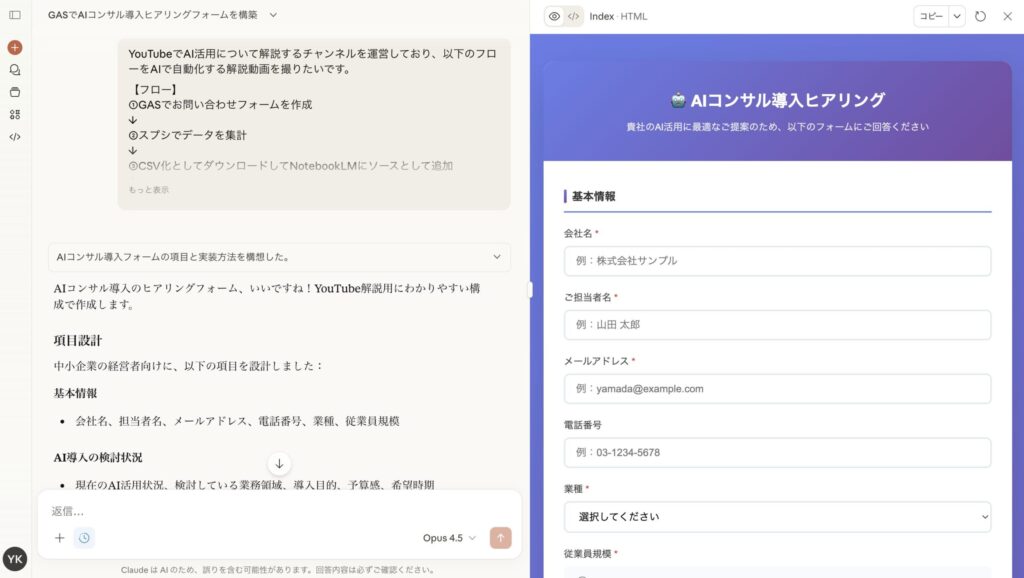The image size is (1024, 578).
Task: Switch artifact to code view toggle
Action: point(573,16)
